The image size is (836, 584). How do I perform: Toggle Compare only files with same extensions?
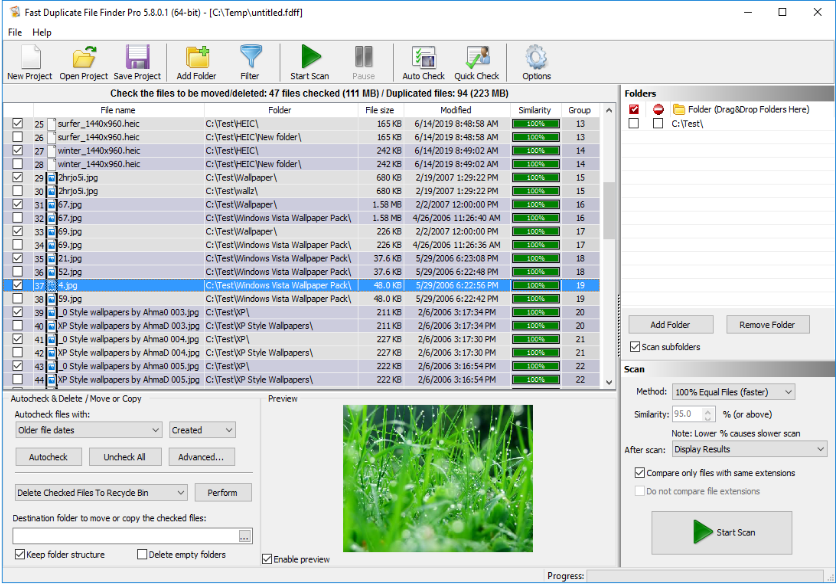640,473
